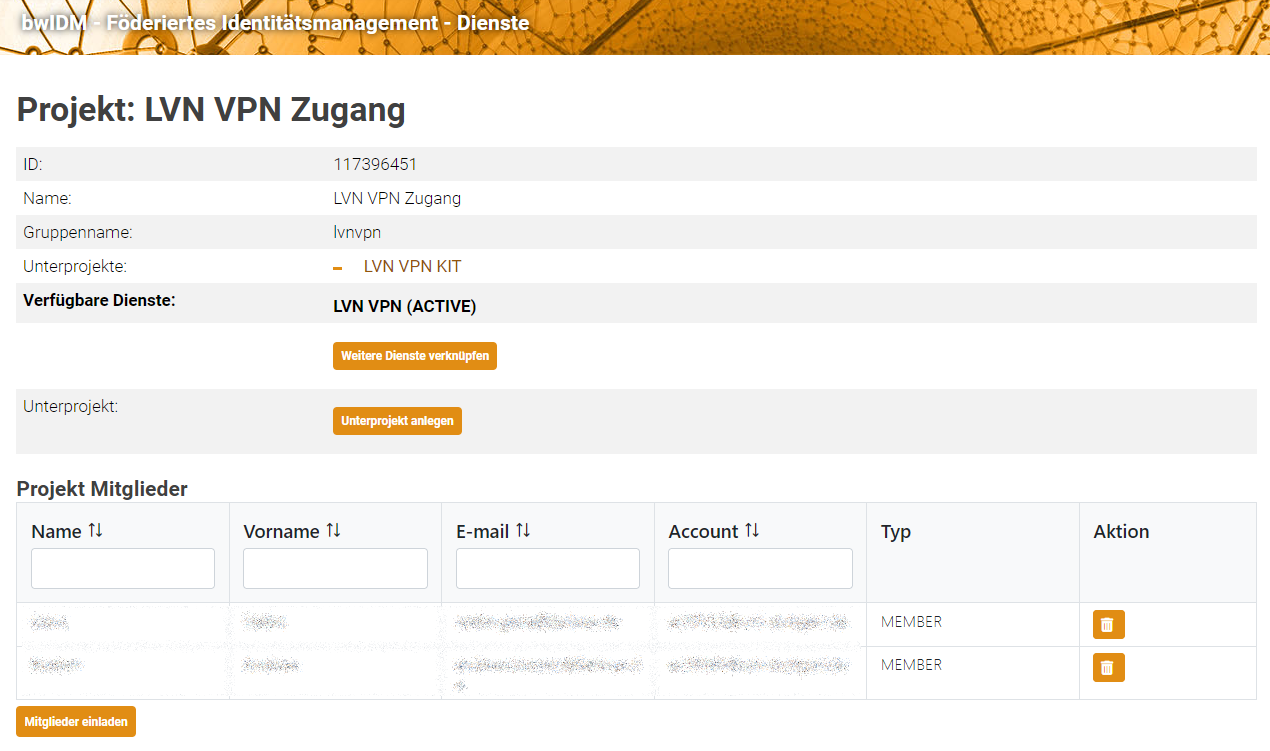Image resolution: width=1270 pixels, height=751 pixels.
Task: Click the bwIDM banner title
Action: pos(275,23)
